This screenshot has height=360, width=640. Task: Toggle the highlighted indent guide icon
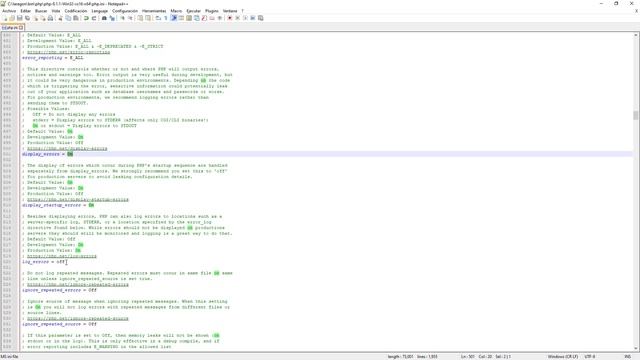coord(173,18)
